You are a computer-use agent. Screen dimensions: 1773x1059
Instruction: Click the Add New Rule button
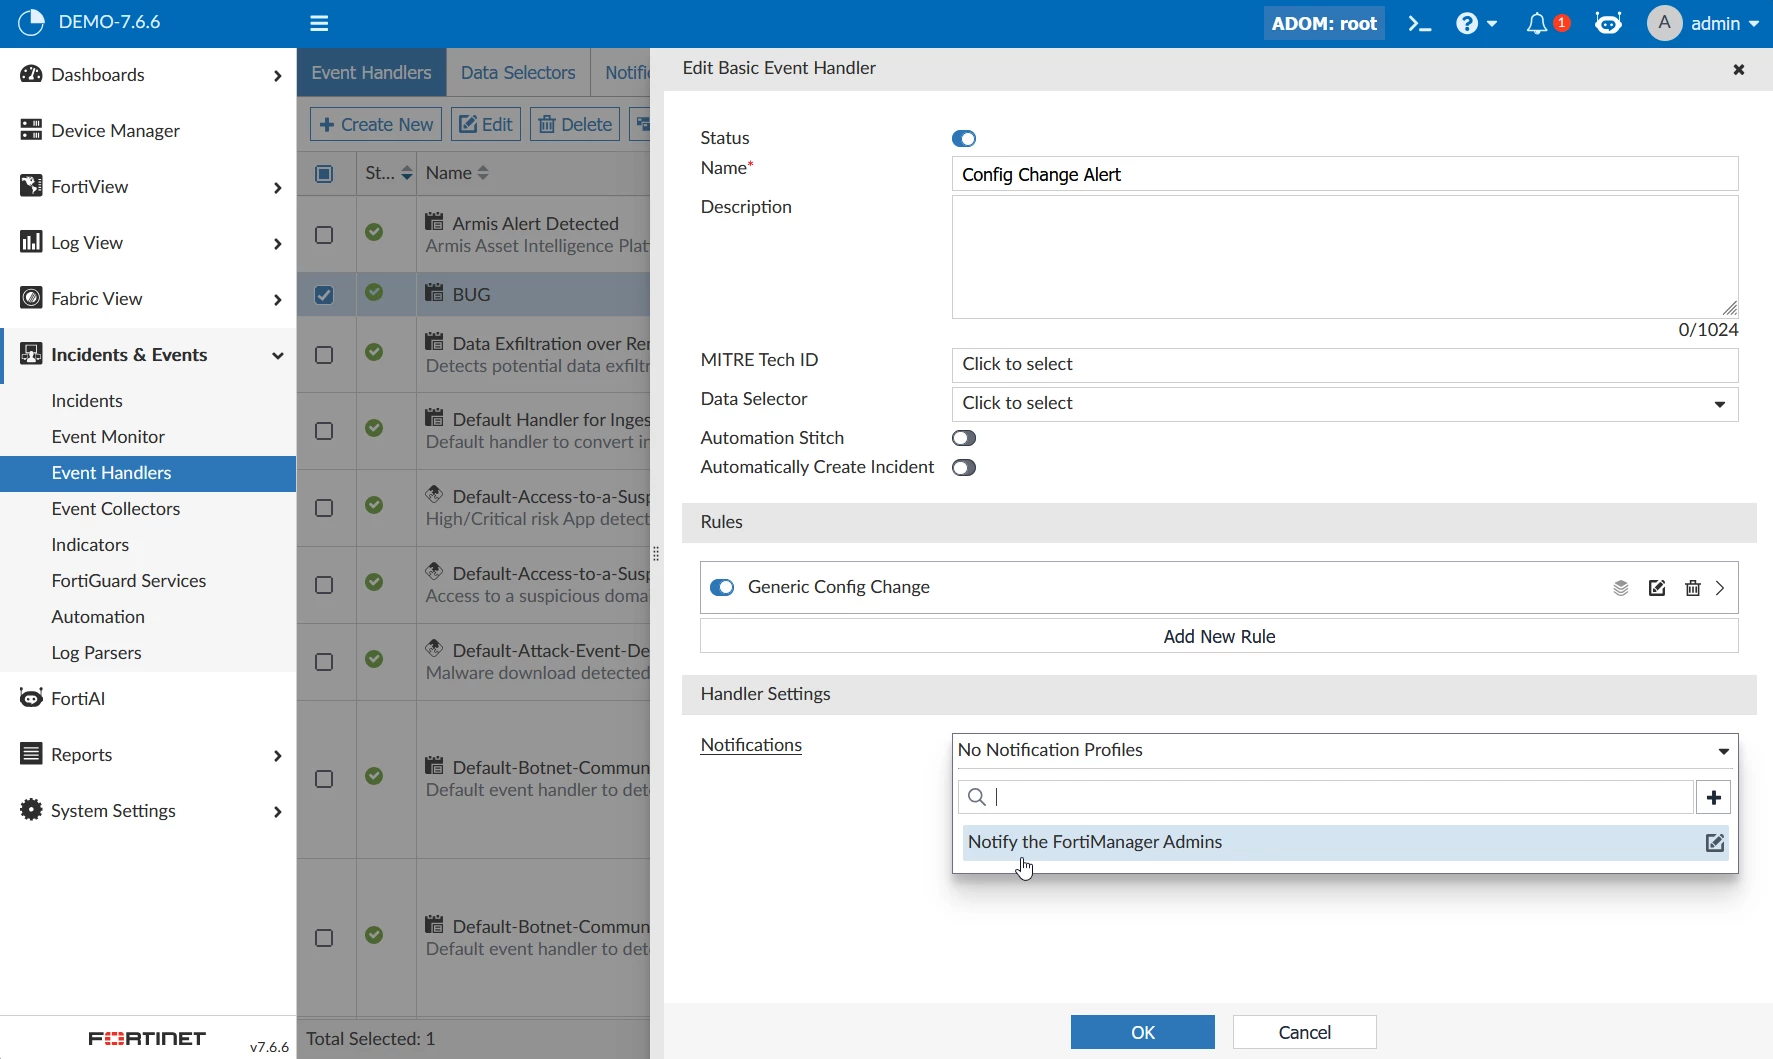tap(1219, 637)
